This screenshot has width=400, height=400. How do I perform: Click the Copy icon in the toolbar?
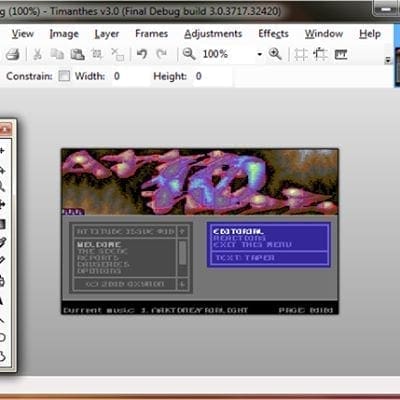click(x=57, y=54)
